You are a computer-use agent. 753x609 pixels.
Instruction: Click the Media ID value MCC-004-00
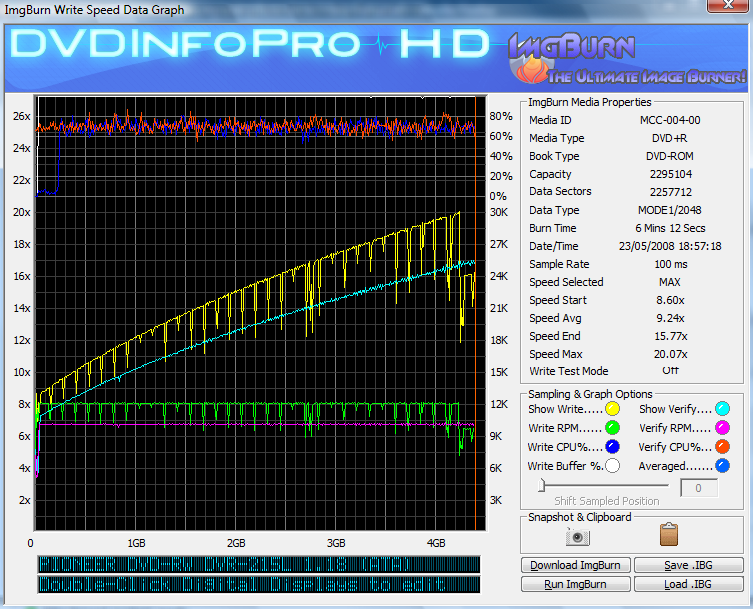click(670, 120)
